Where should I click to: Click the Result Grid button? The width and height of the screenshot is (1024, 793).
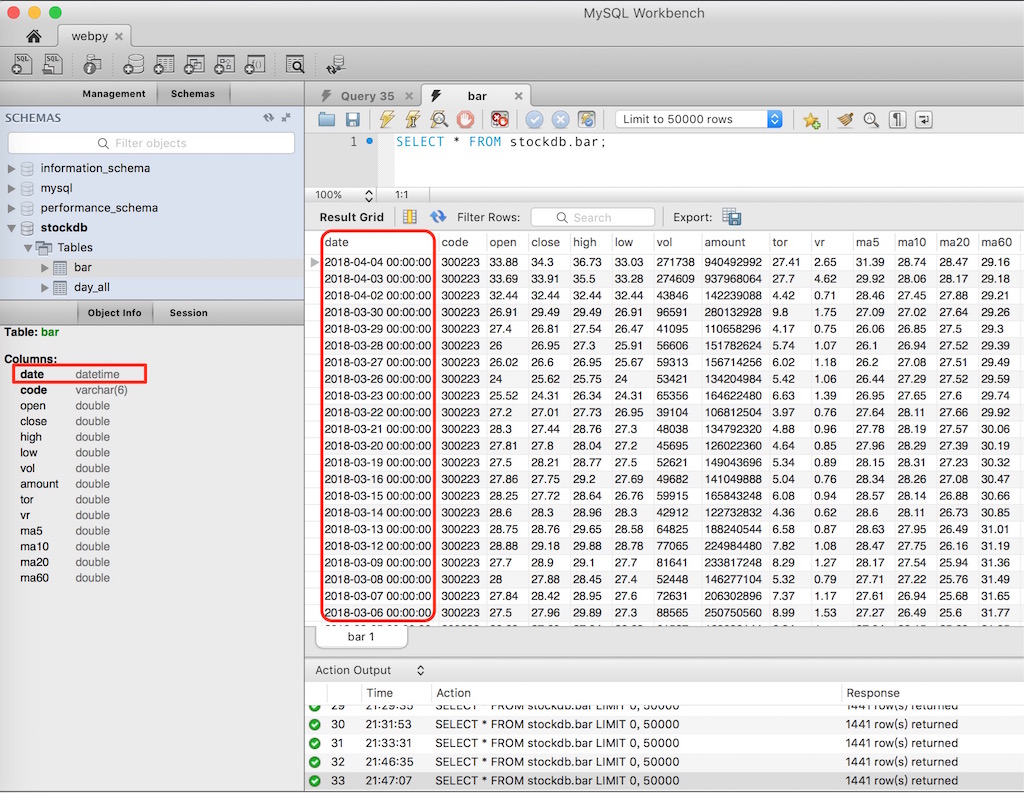tap(351, 217)
